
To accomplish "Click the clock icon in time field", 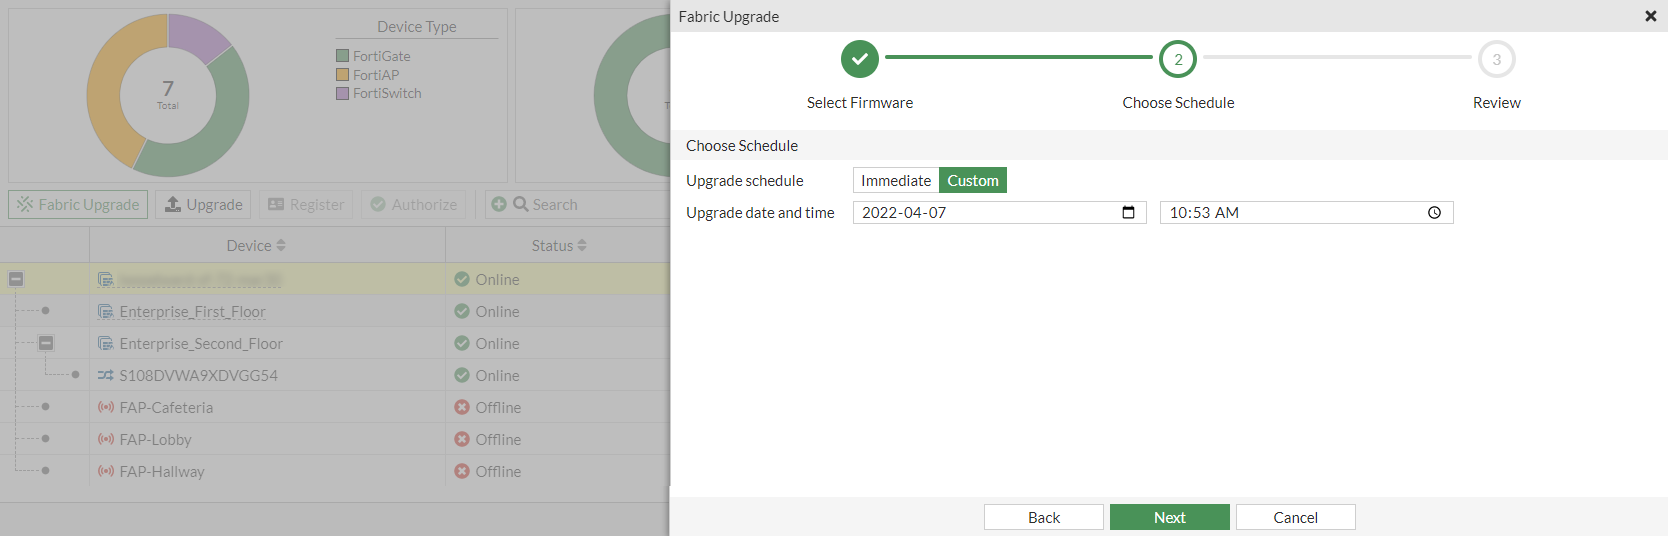I will [1434, 212].
